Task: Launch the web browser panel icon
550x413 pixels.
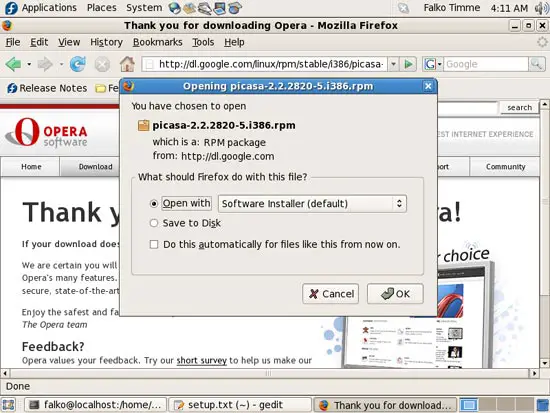Action: (x=174, y=8)
